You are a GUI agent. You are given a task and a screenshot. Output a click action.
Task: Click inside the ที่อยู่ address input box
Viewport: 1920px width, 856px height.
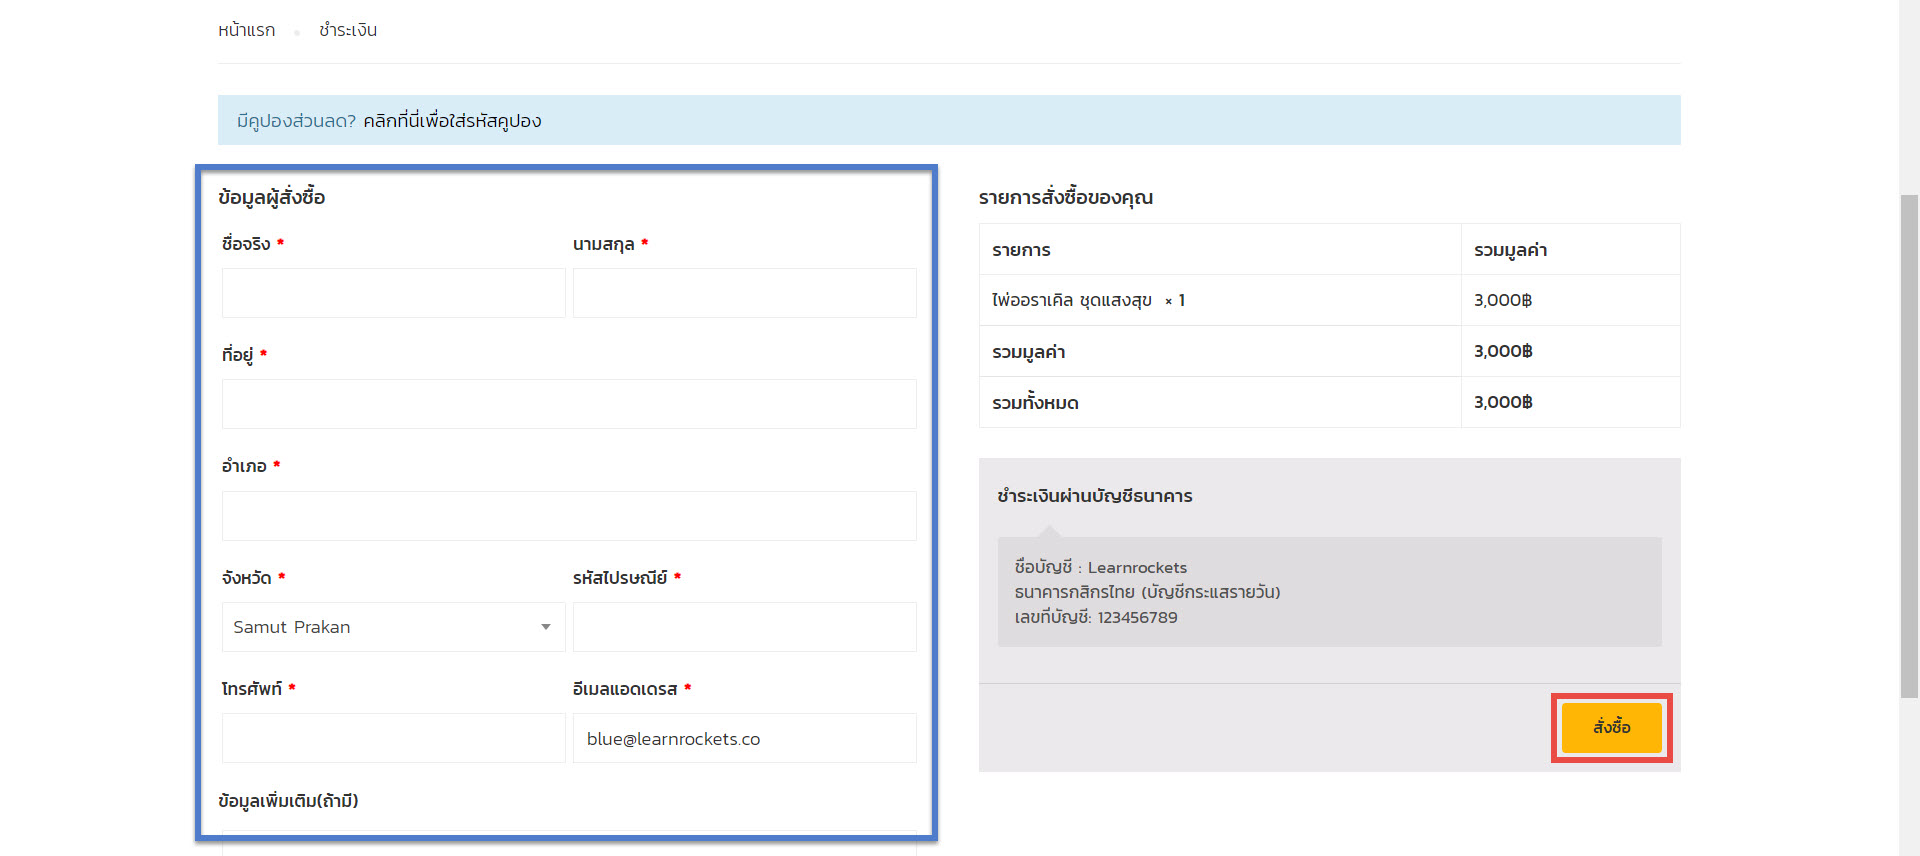click(x=568, y=404)
